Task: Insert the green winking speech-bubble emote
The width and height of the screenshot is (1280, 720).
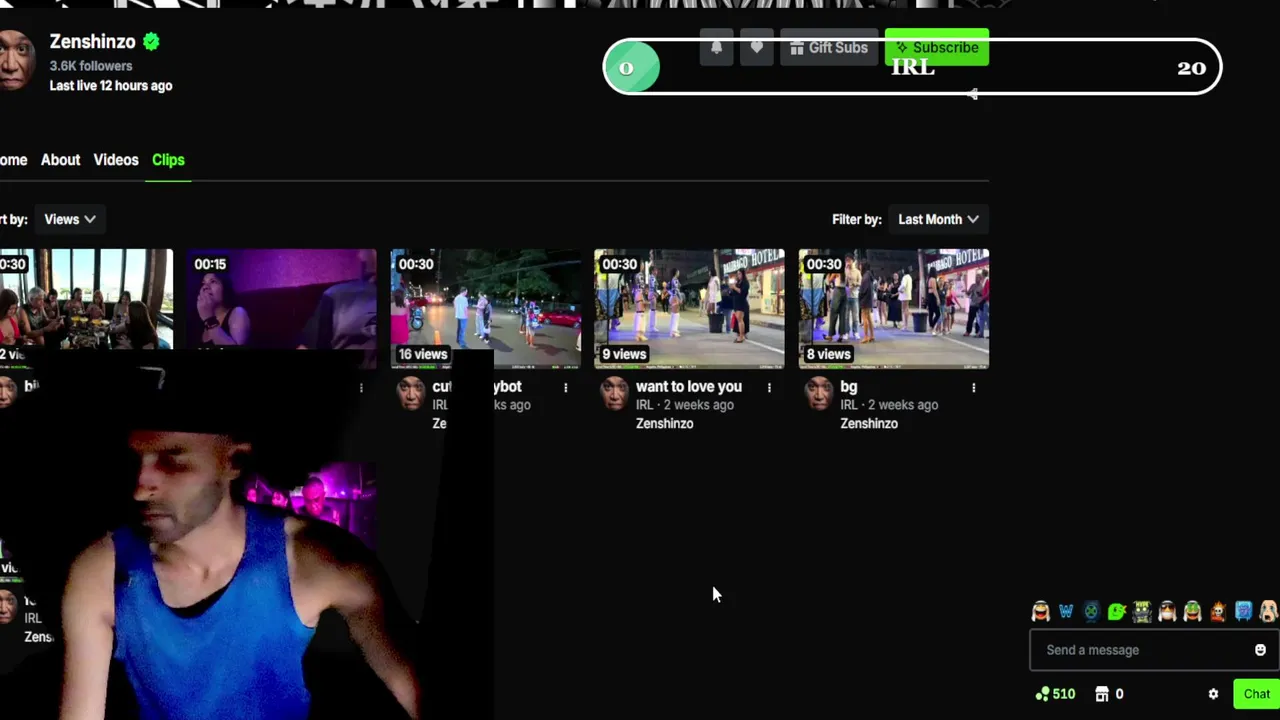Action: pos(1117,612)
